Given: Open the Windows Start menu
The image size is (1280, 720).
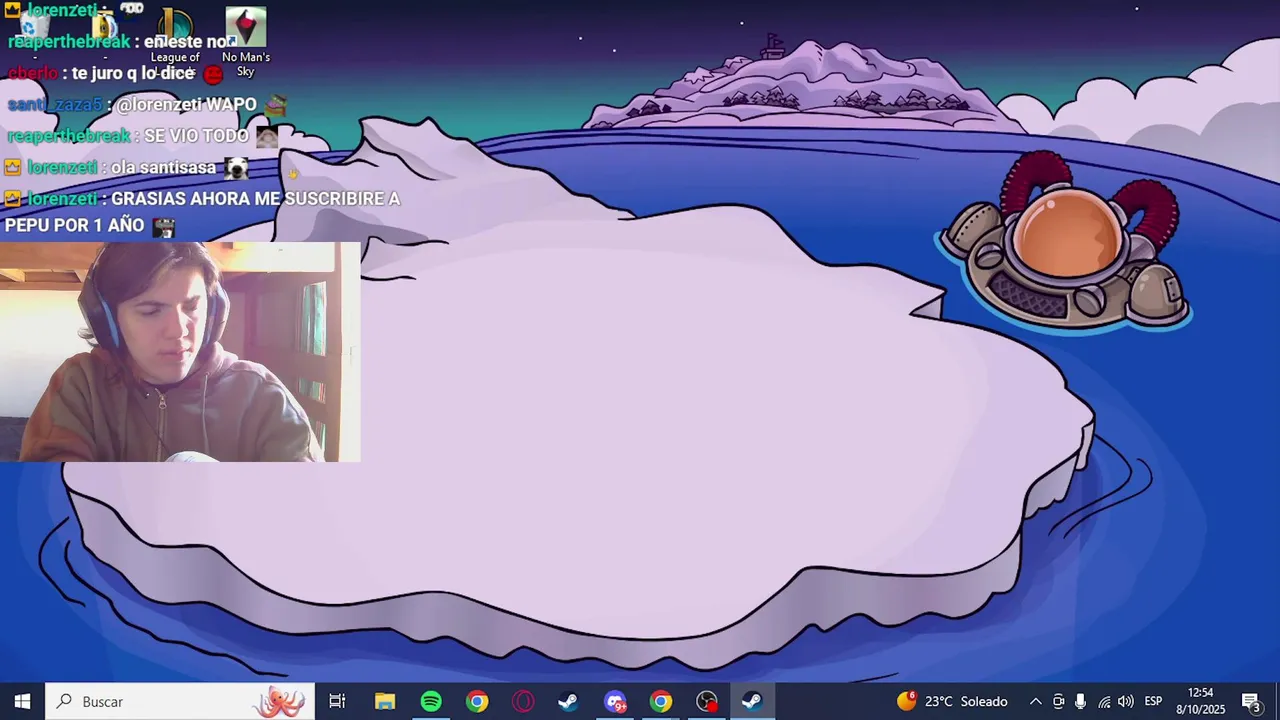Looking at the screenshot, I should tap(22, 701).
